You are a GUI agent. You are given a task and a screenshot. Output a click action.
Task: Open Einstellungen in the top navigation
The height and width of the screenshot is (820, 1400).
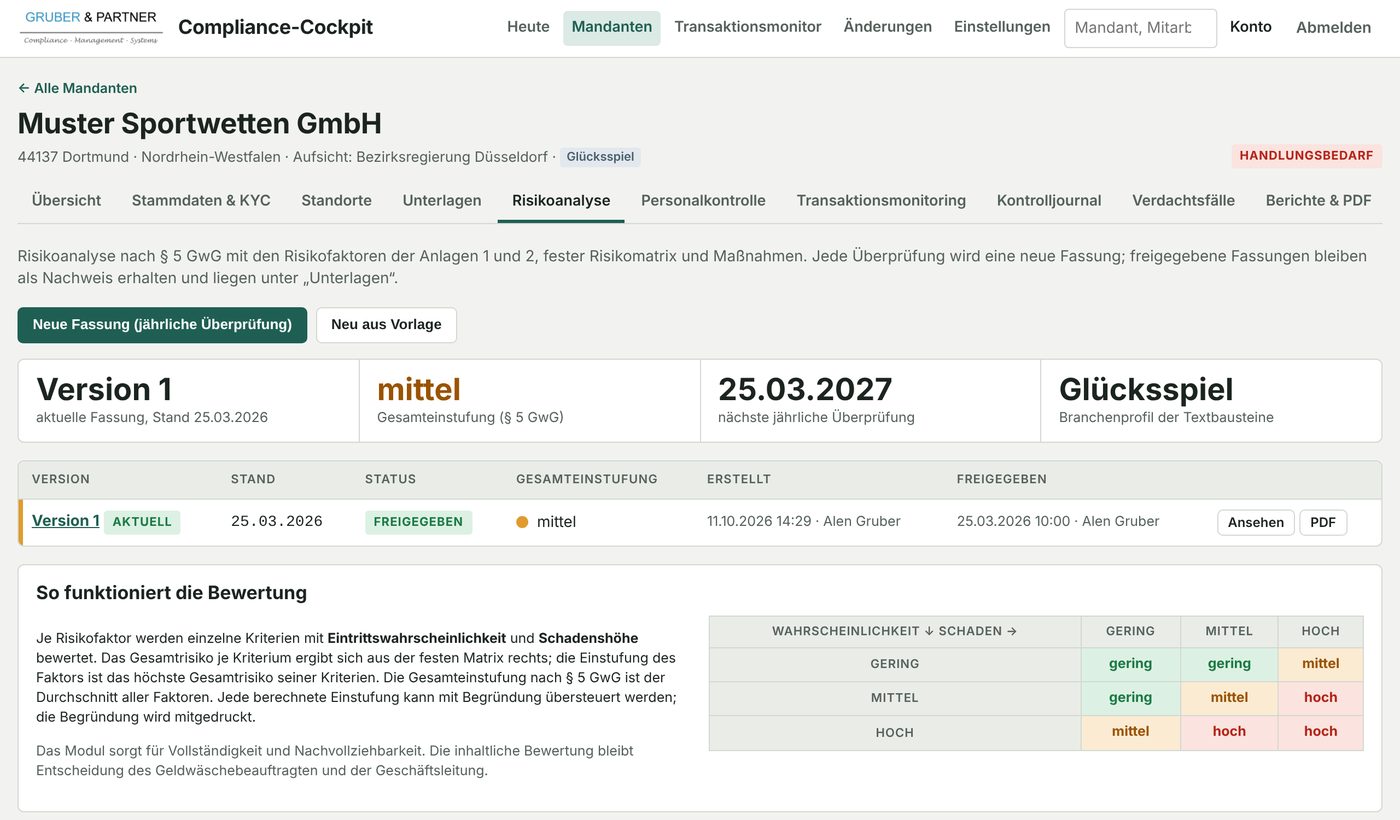(1002, 27)
